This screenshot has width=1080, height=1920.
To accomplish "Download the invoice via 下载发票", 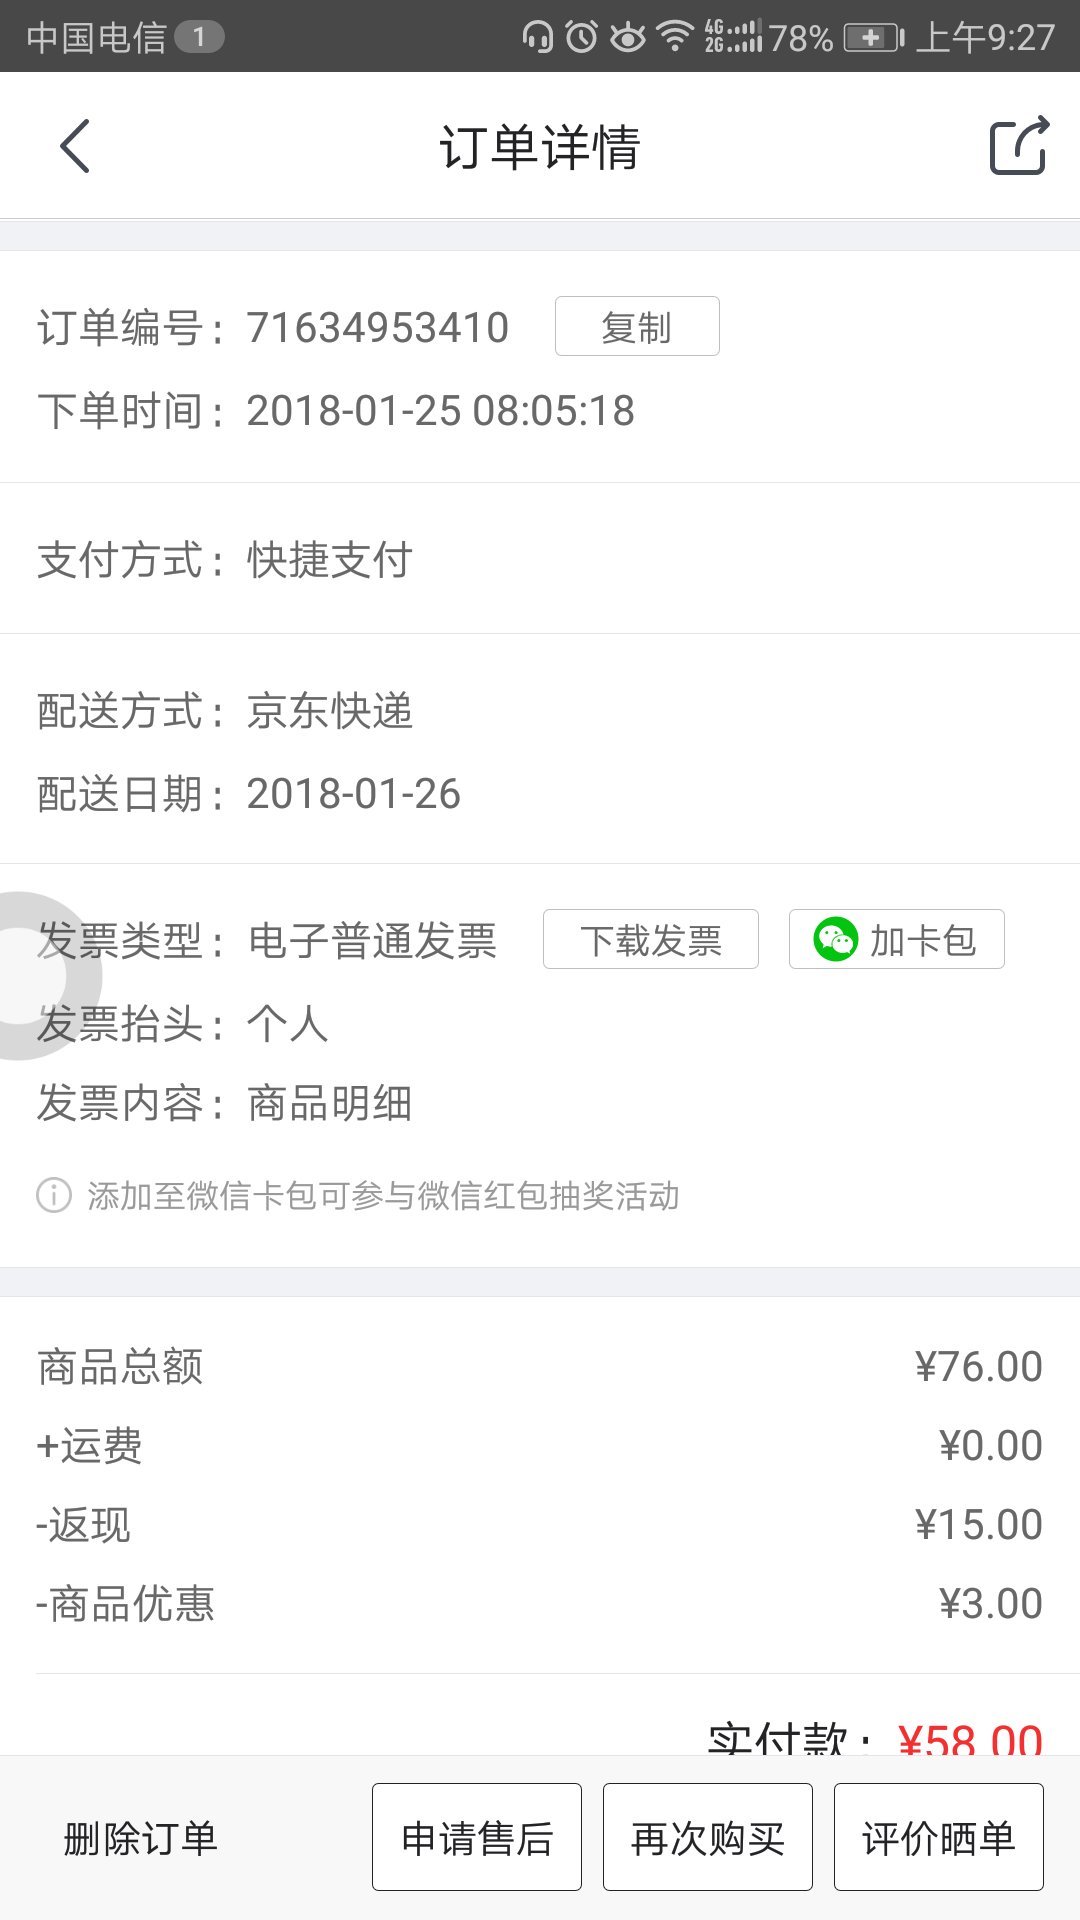I will [651, 939].
